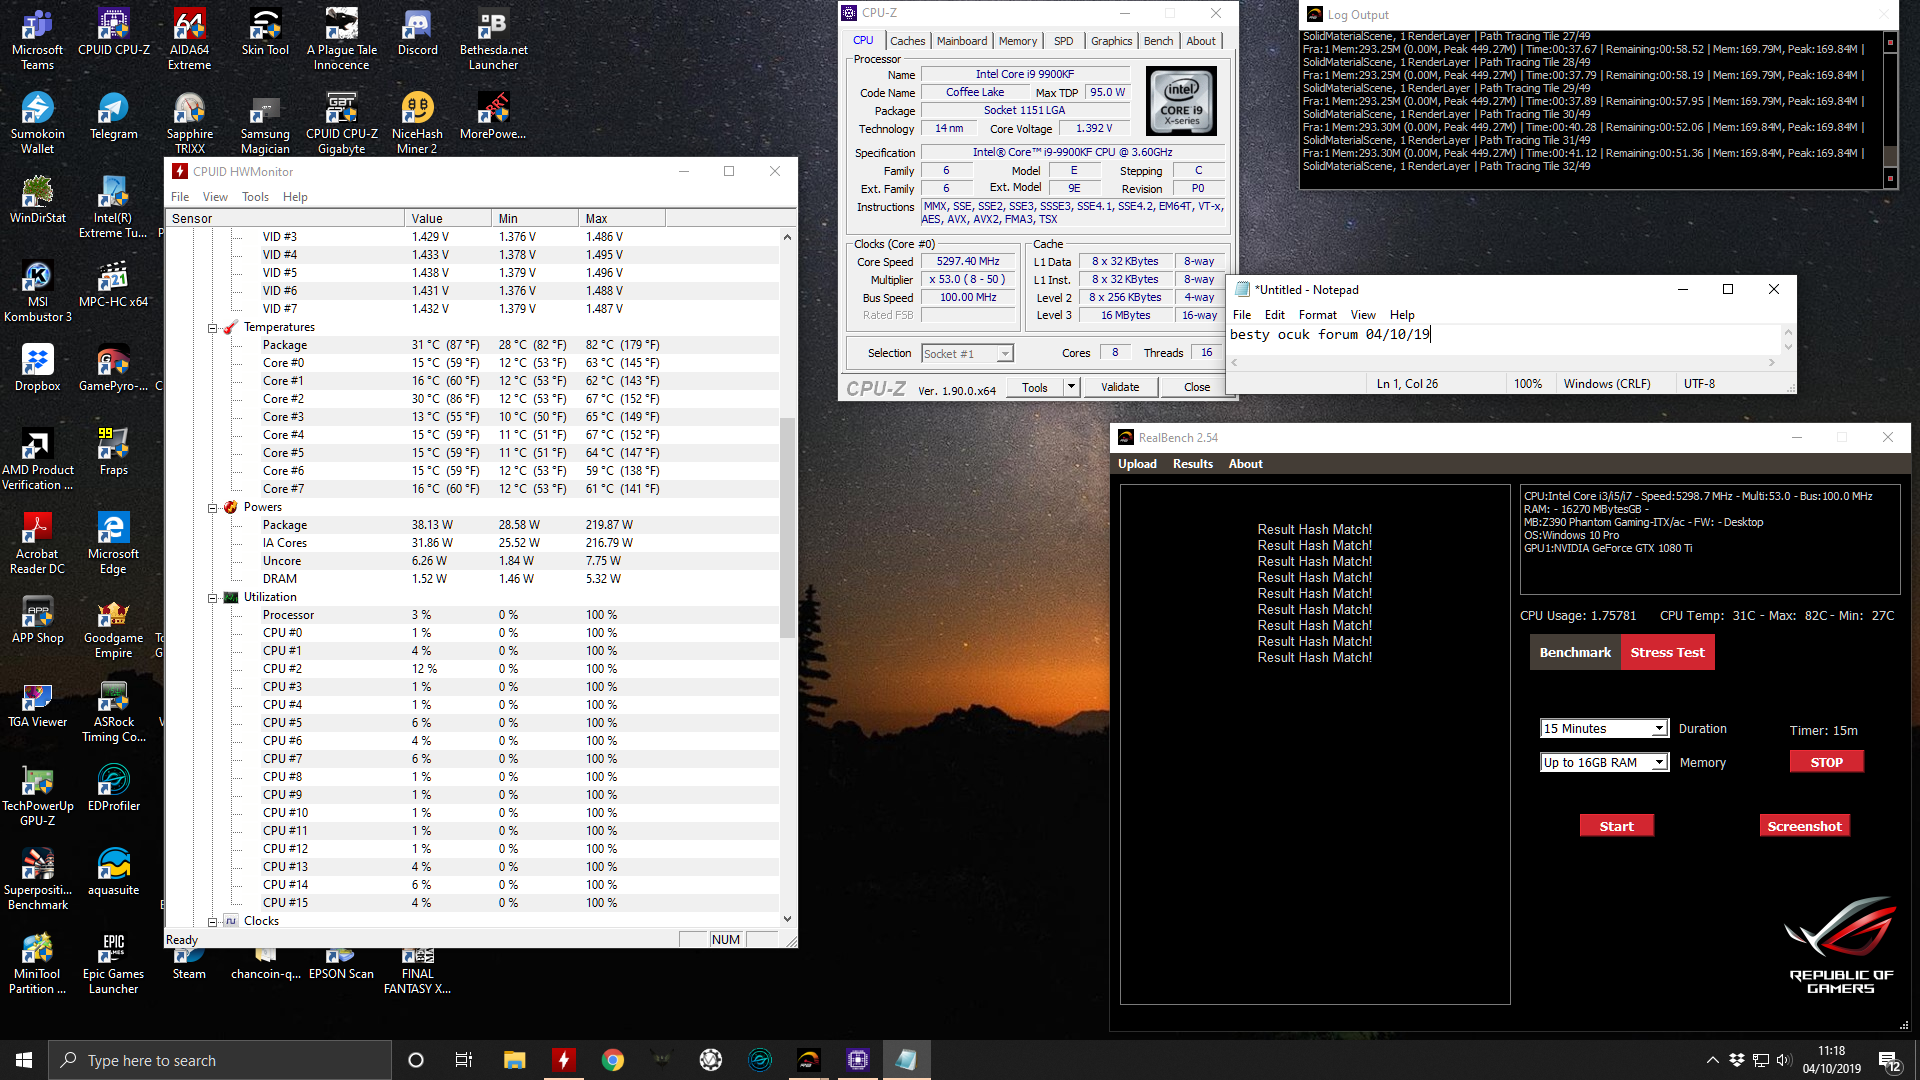Show hidden system tray icons
The width and height of the screenshot is (1920, 1080).
1712,1060
